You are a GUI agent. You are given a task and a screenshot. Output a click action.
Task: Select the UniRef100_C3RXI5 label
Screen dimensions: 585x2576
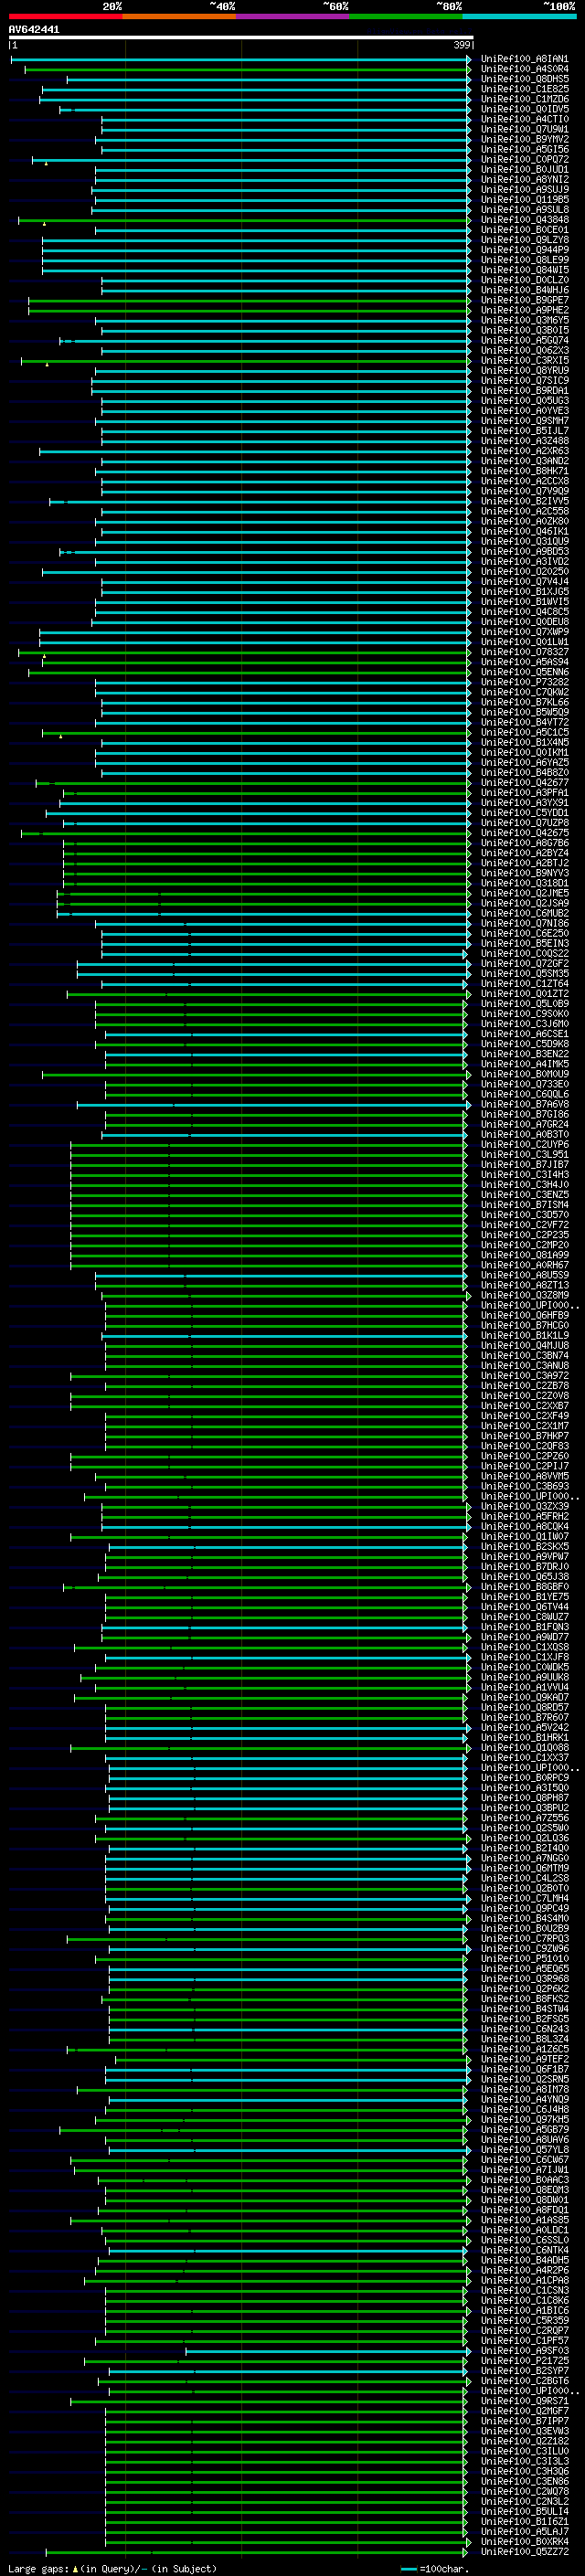click(x=524, y=361)
